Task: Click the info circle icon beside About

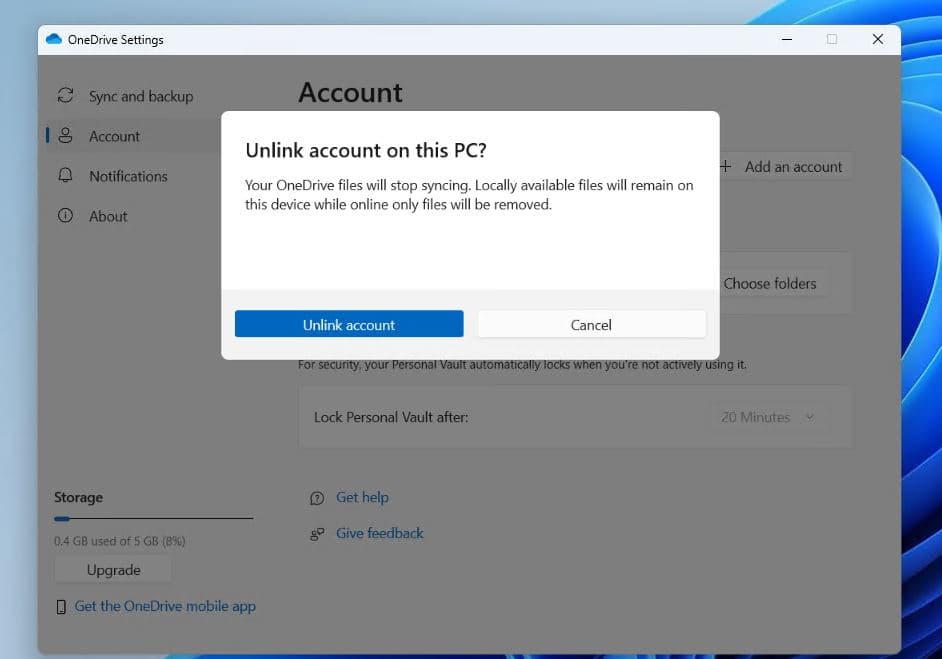Action: pos(65,216)
